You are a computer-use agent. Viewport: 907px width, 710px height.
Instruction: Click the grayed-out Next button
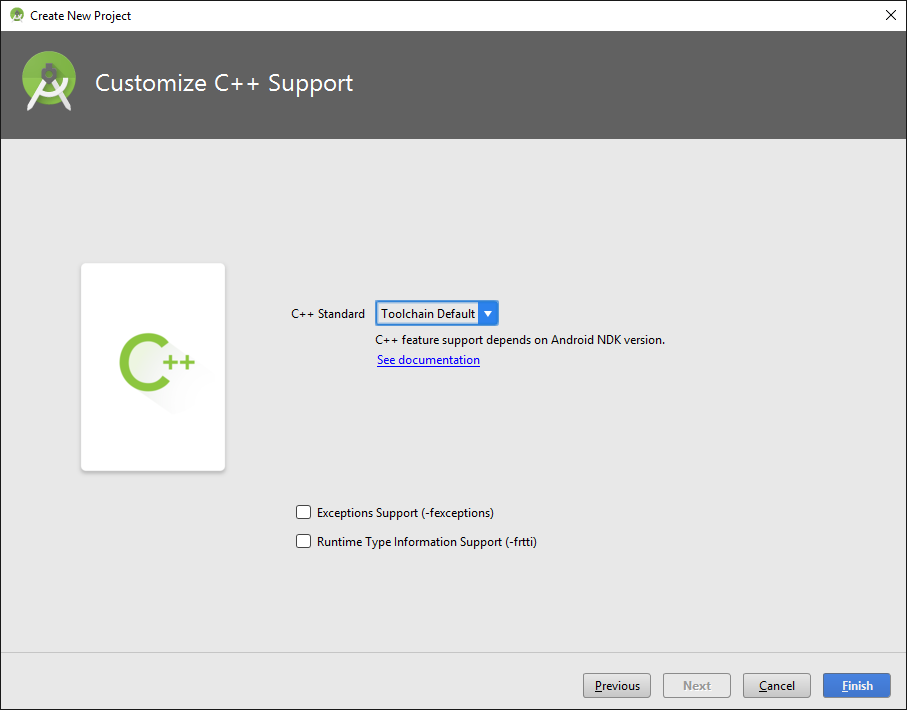[696, 686]
